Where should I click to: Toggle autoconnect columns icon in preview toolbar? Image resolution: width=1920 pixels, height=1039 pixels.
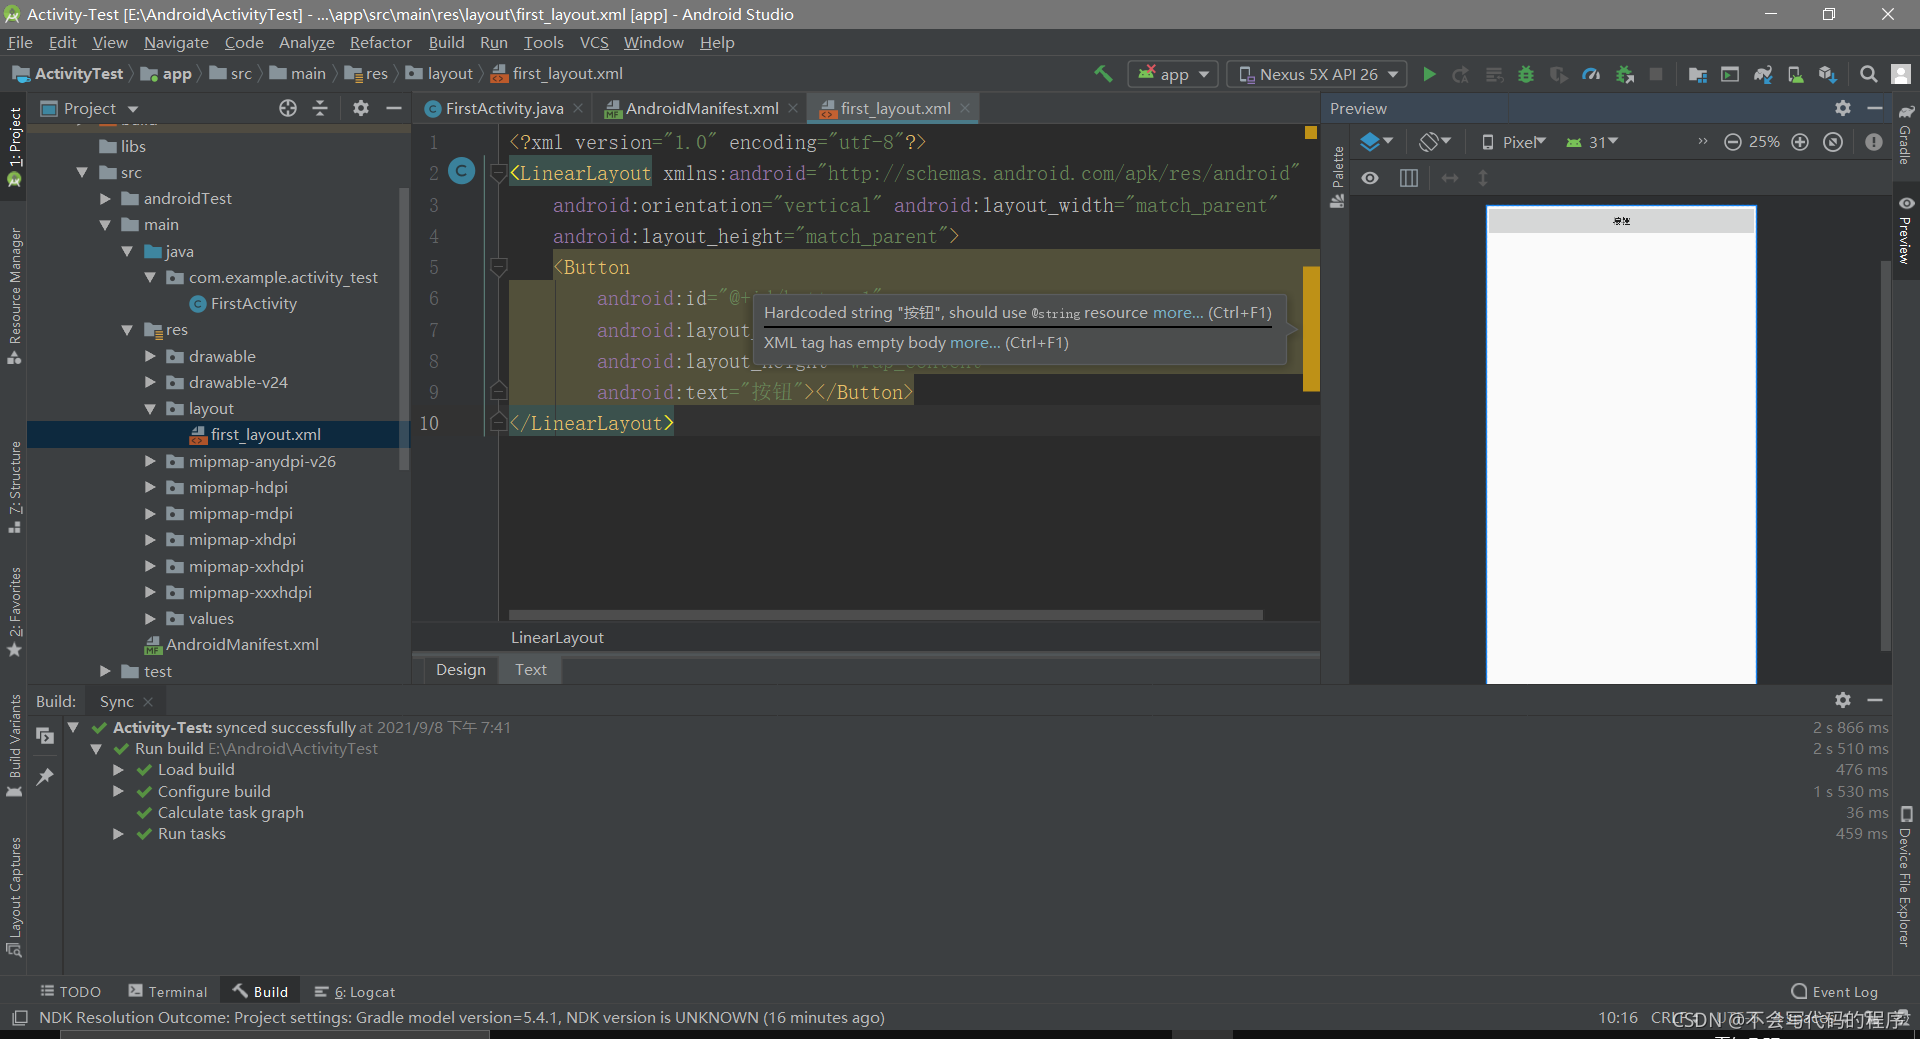click(1409, 178)
